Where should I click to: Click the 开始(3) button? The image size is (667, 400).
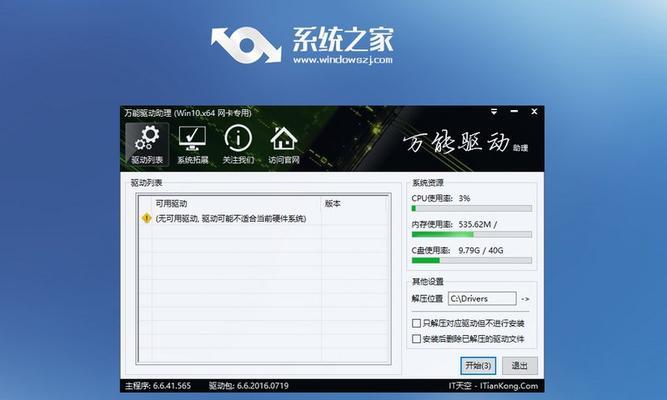coord(478,366)
